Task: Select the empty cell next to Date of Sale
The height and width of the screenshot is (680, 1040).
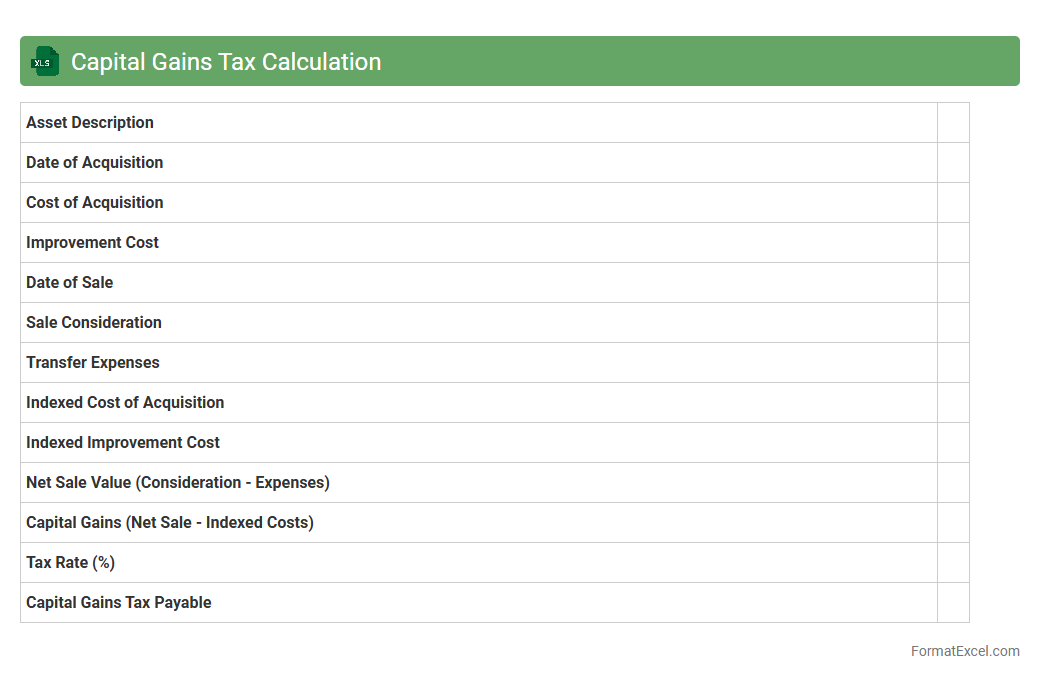Action: point(953,283)
